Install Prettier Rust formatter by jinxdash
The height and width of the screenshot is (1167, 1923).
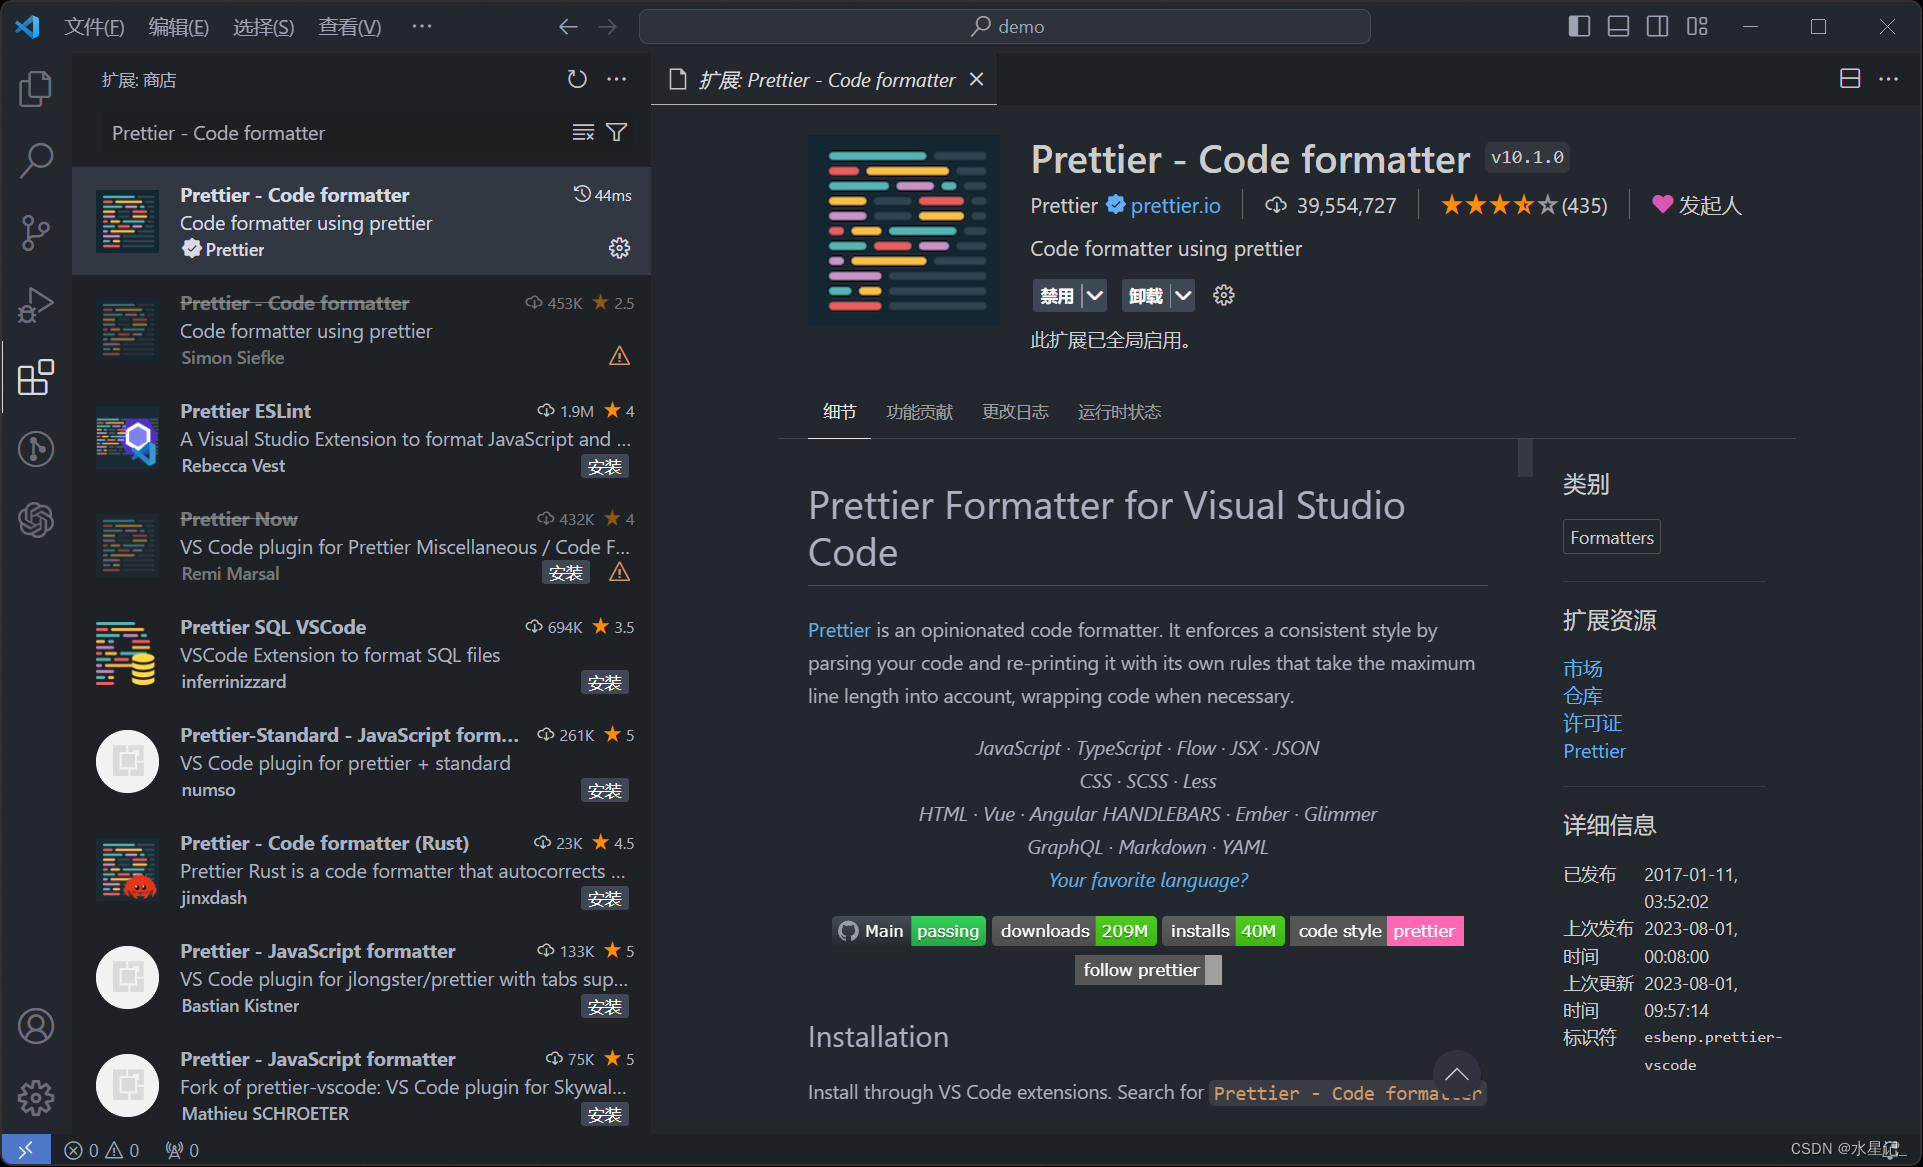click(605, 899)
